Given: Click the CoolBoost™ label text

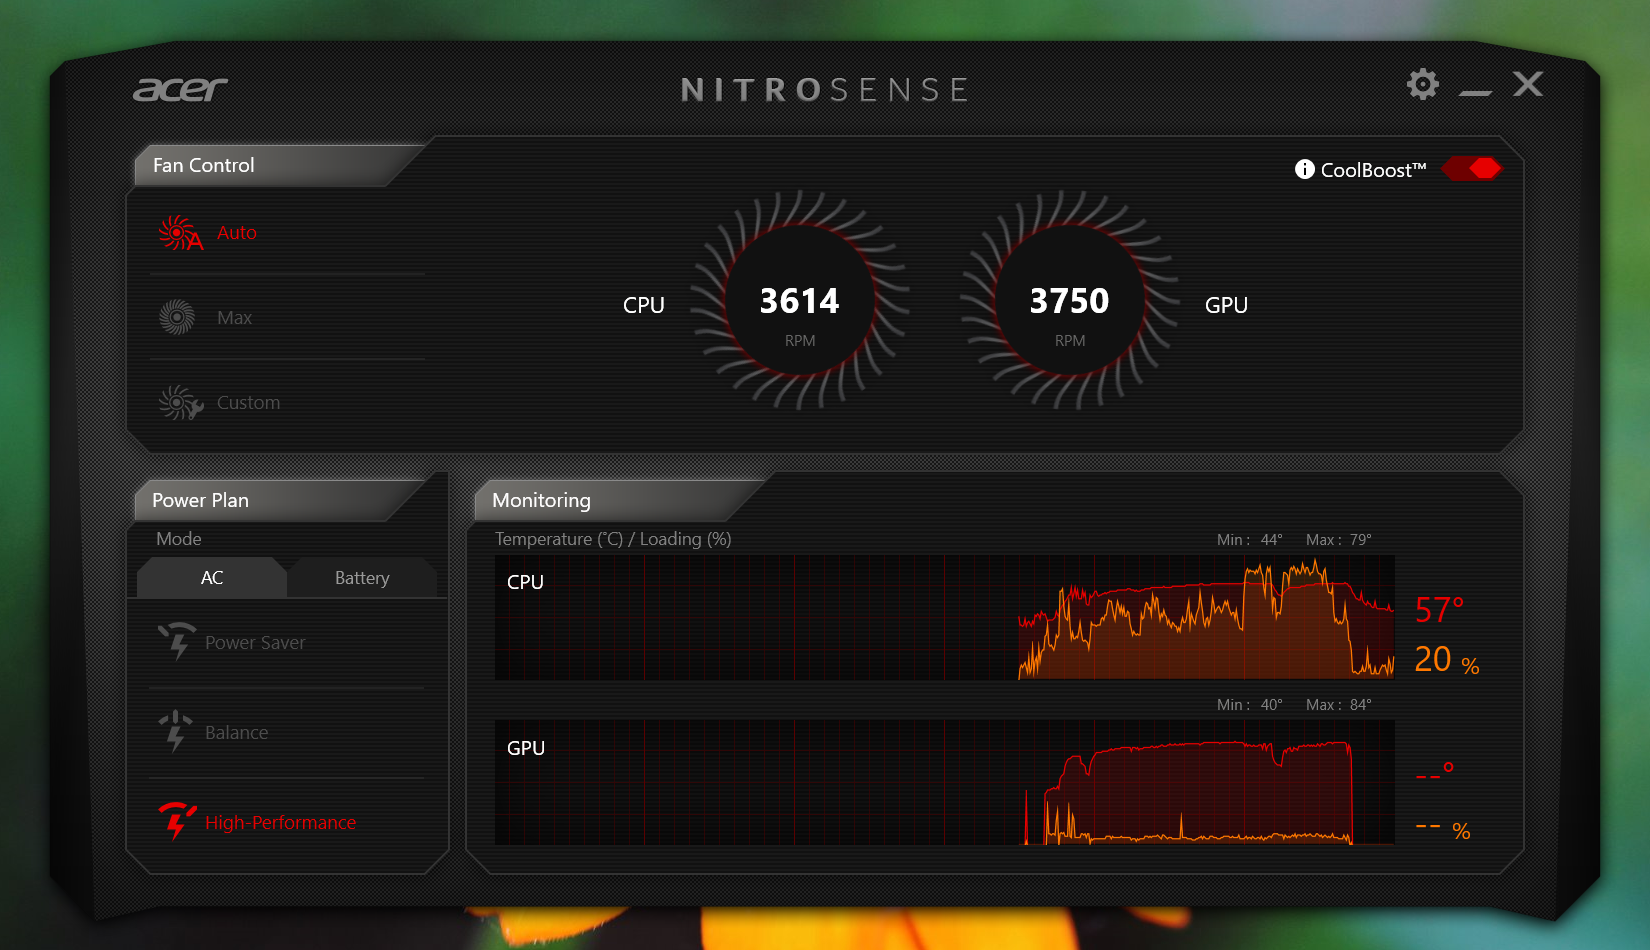Looking at the screenshot, I should coord(1374,170).
